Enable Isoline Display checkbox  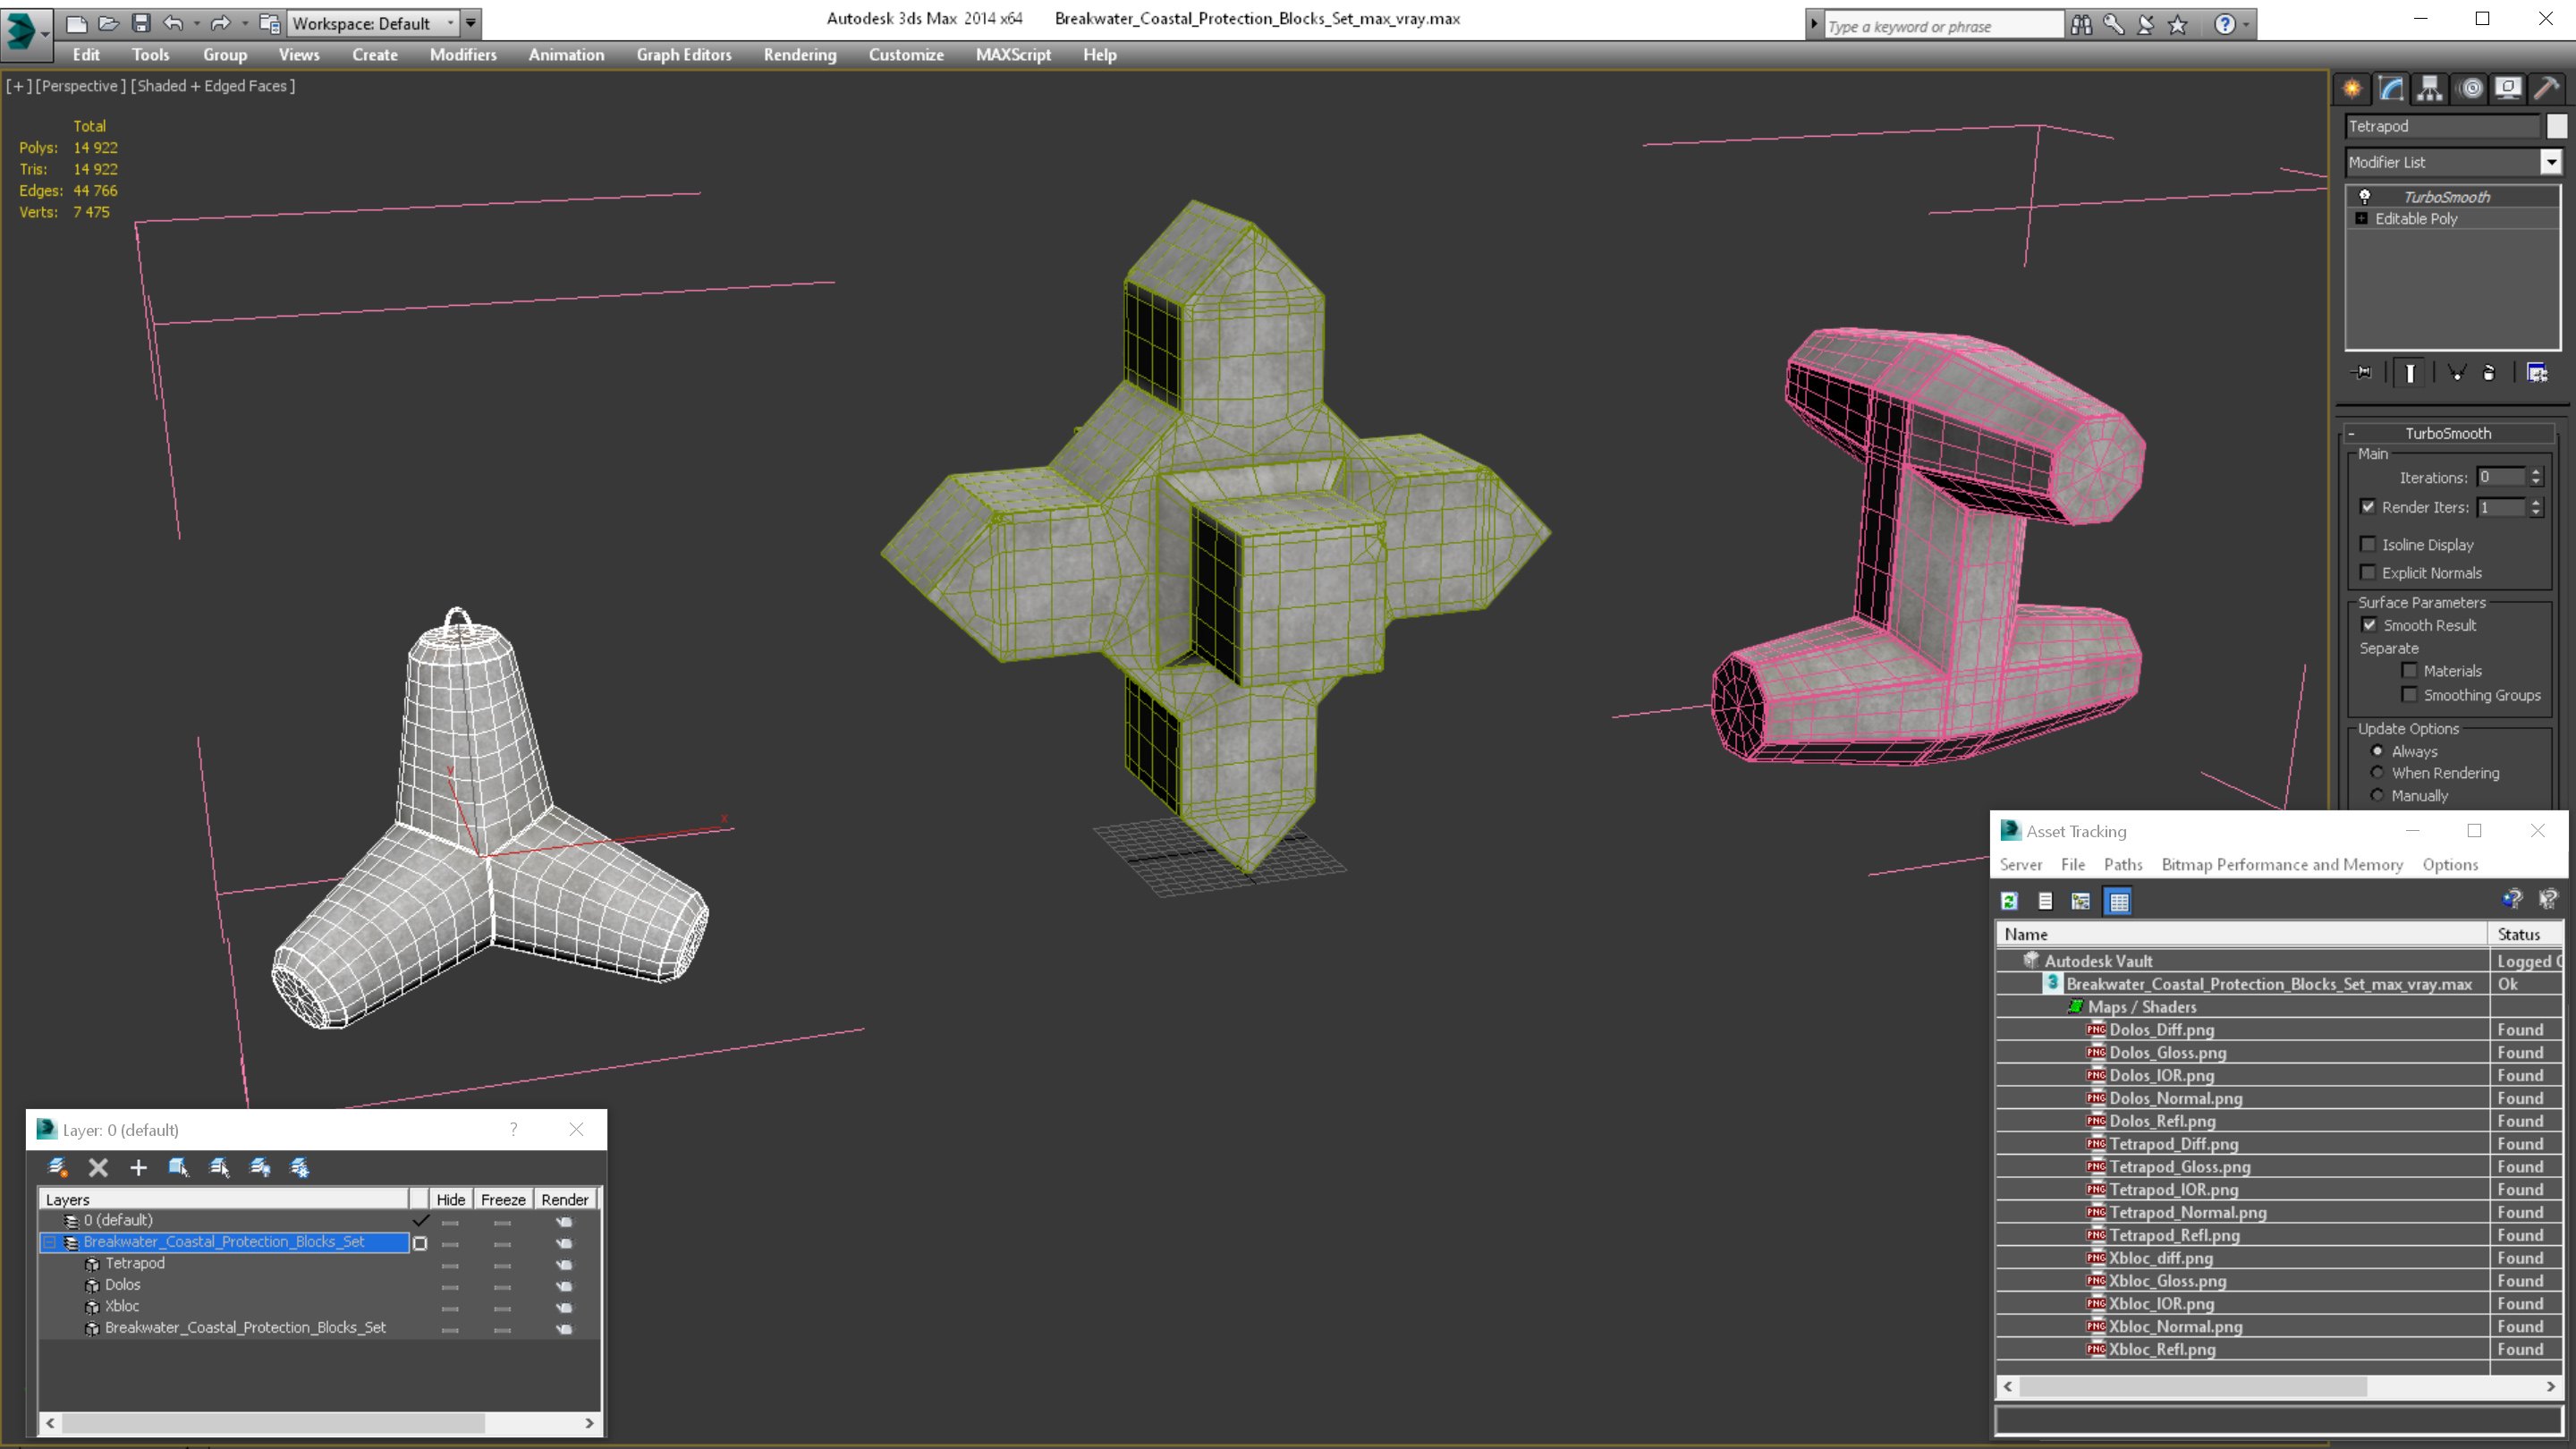[2368, 544]
